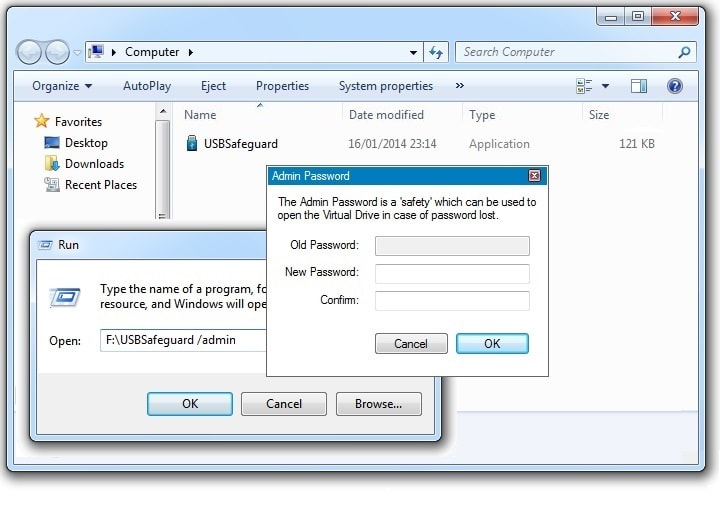This screenshot has width=720, height=510.
Task: Click Eject in the toolbar
Action: coord(213,86)
